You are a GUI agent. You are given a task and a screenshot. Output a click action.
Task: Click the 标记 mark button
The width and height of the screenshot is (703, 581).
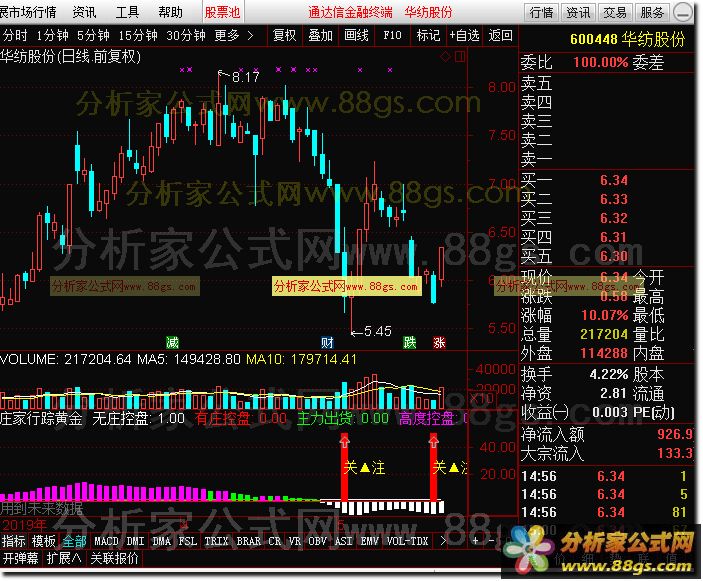[x=428, y=35]
